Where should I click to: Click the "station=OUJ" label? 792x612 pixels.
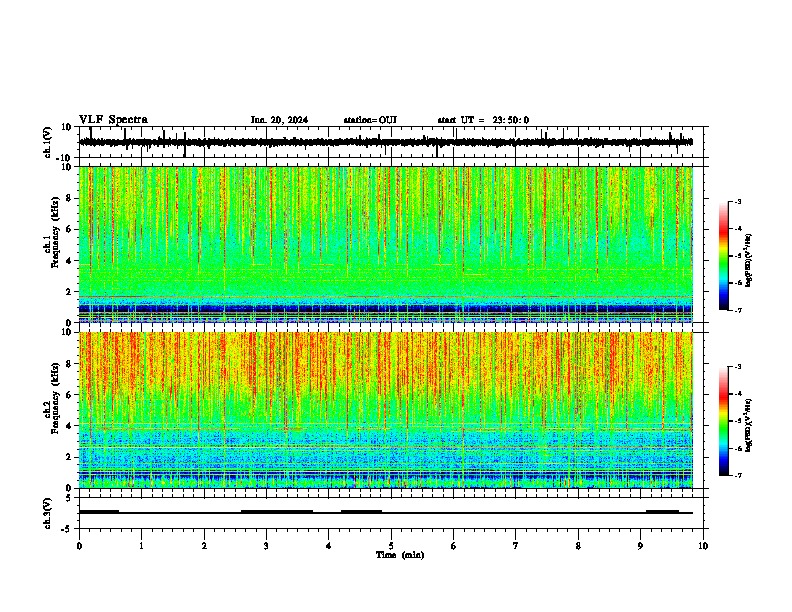[370, 120]
